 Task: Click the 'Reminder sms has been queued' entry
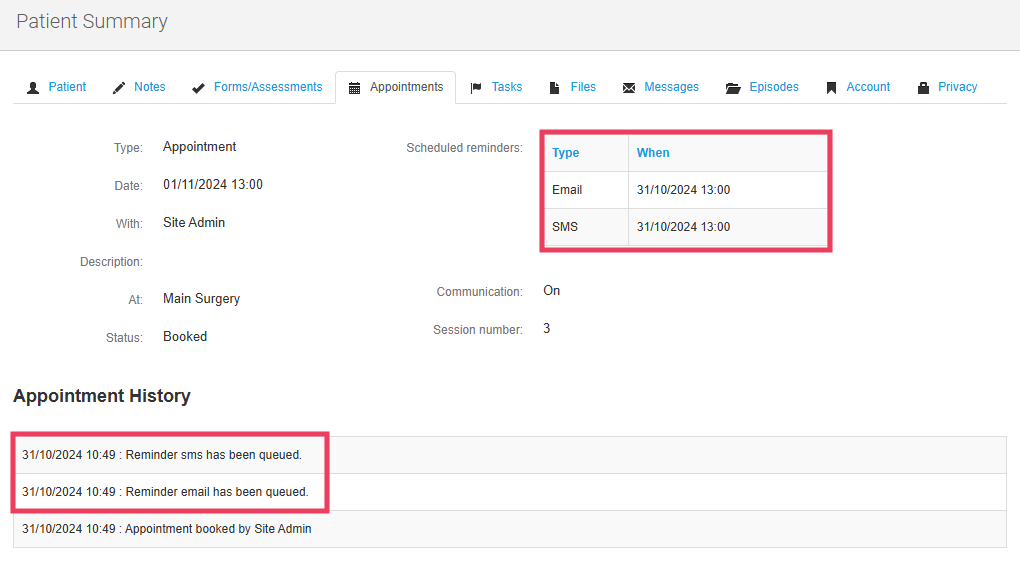162,455
